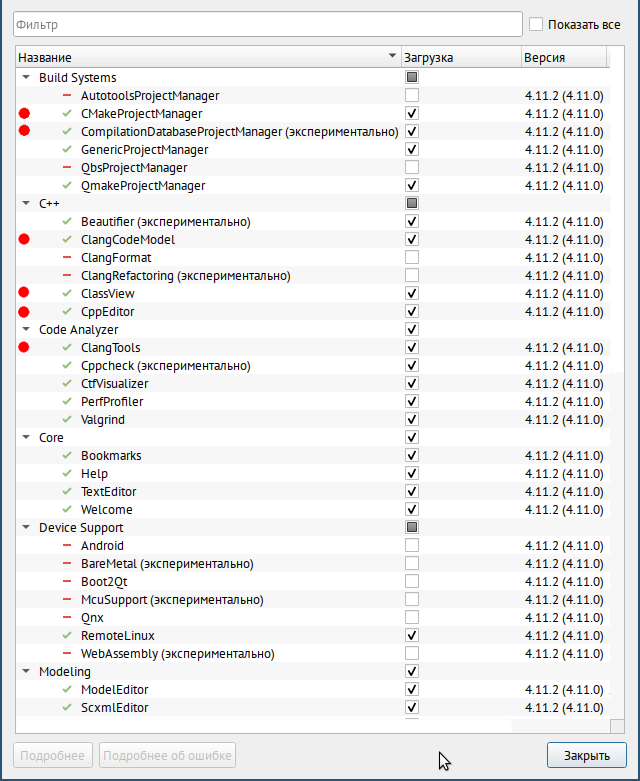This screenshot has height=781, width=640.
Task: Click the green check icon beside Valgrind
Action: (67, 419)
